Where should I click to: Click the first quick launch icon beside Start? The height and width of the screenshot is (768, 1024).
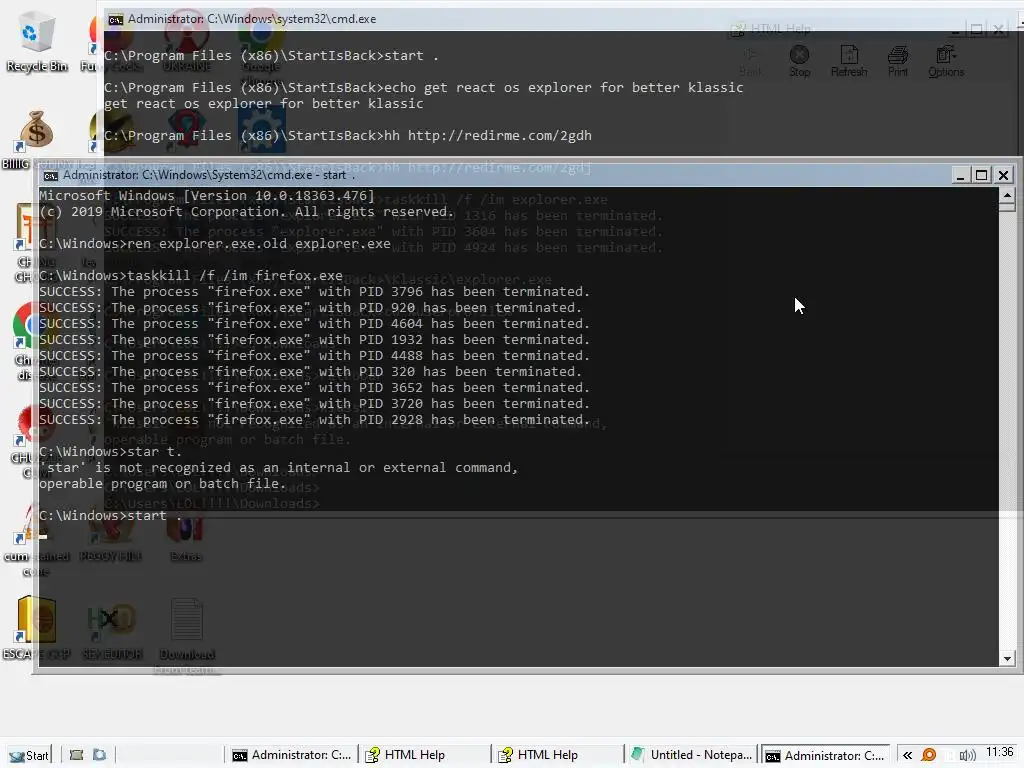tap(76, 755)
